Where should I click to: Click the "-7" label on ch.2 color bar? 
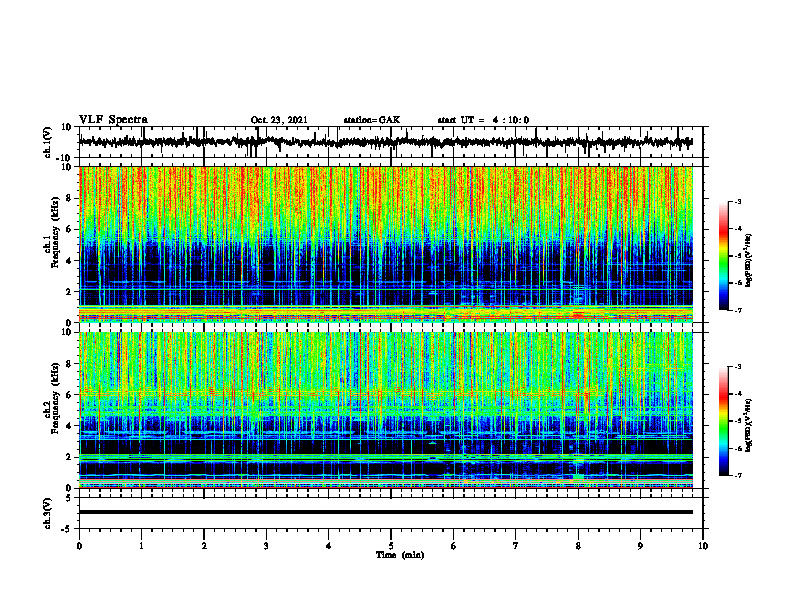pyautogui.click(x=737, y=476)
